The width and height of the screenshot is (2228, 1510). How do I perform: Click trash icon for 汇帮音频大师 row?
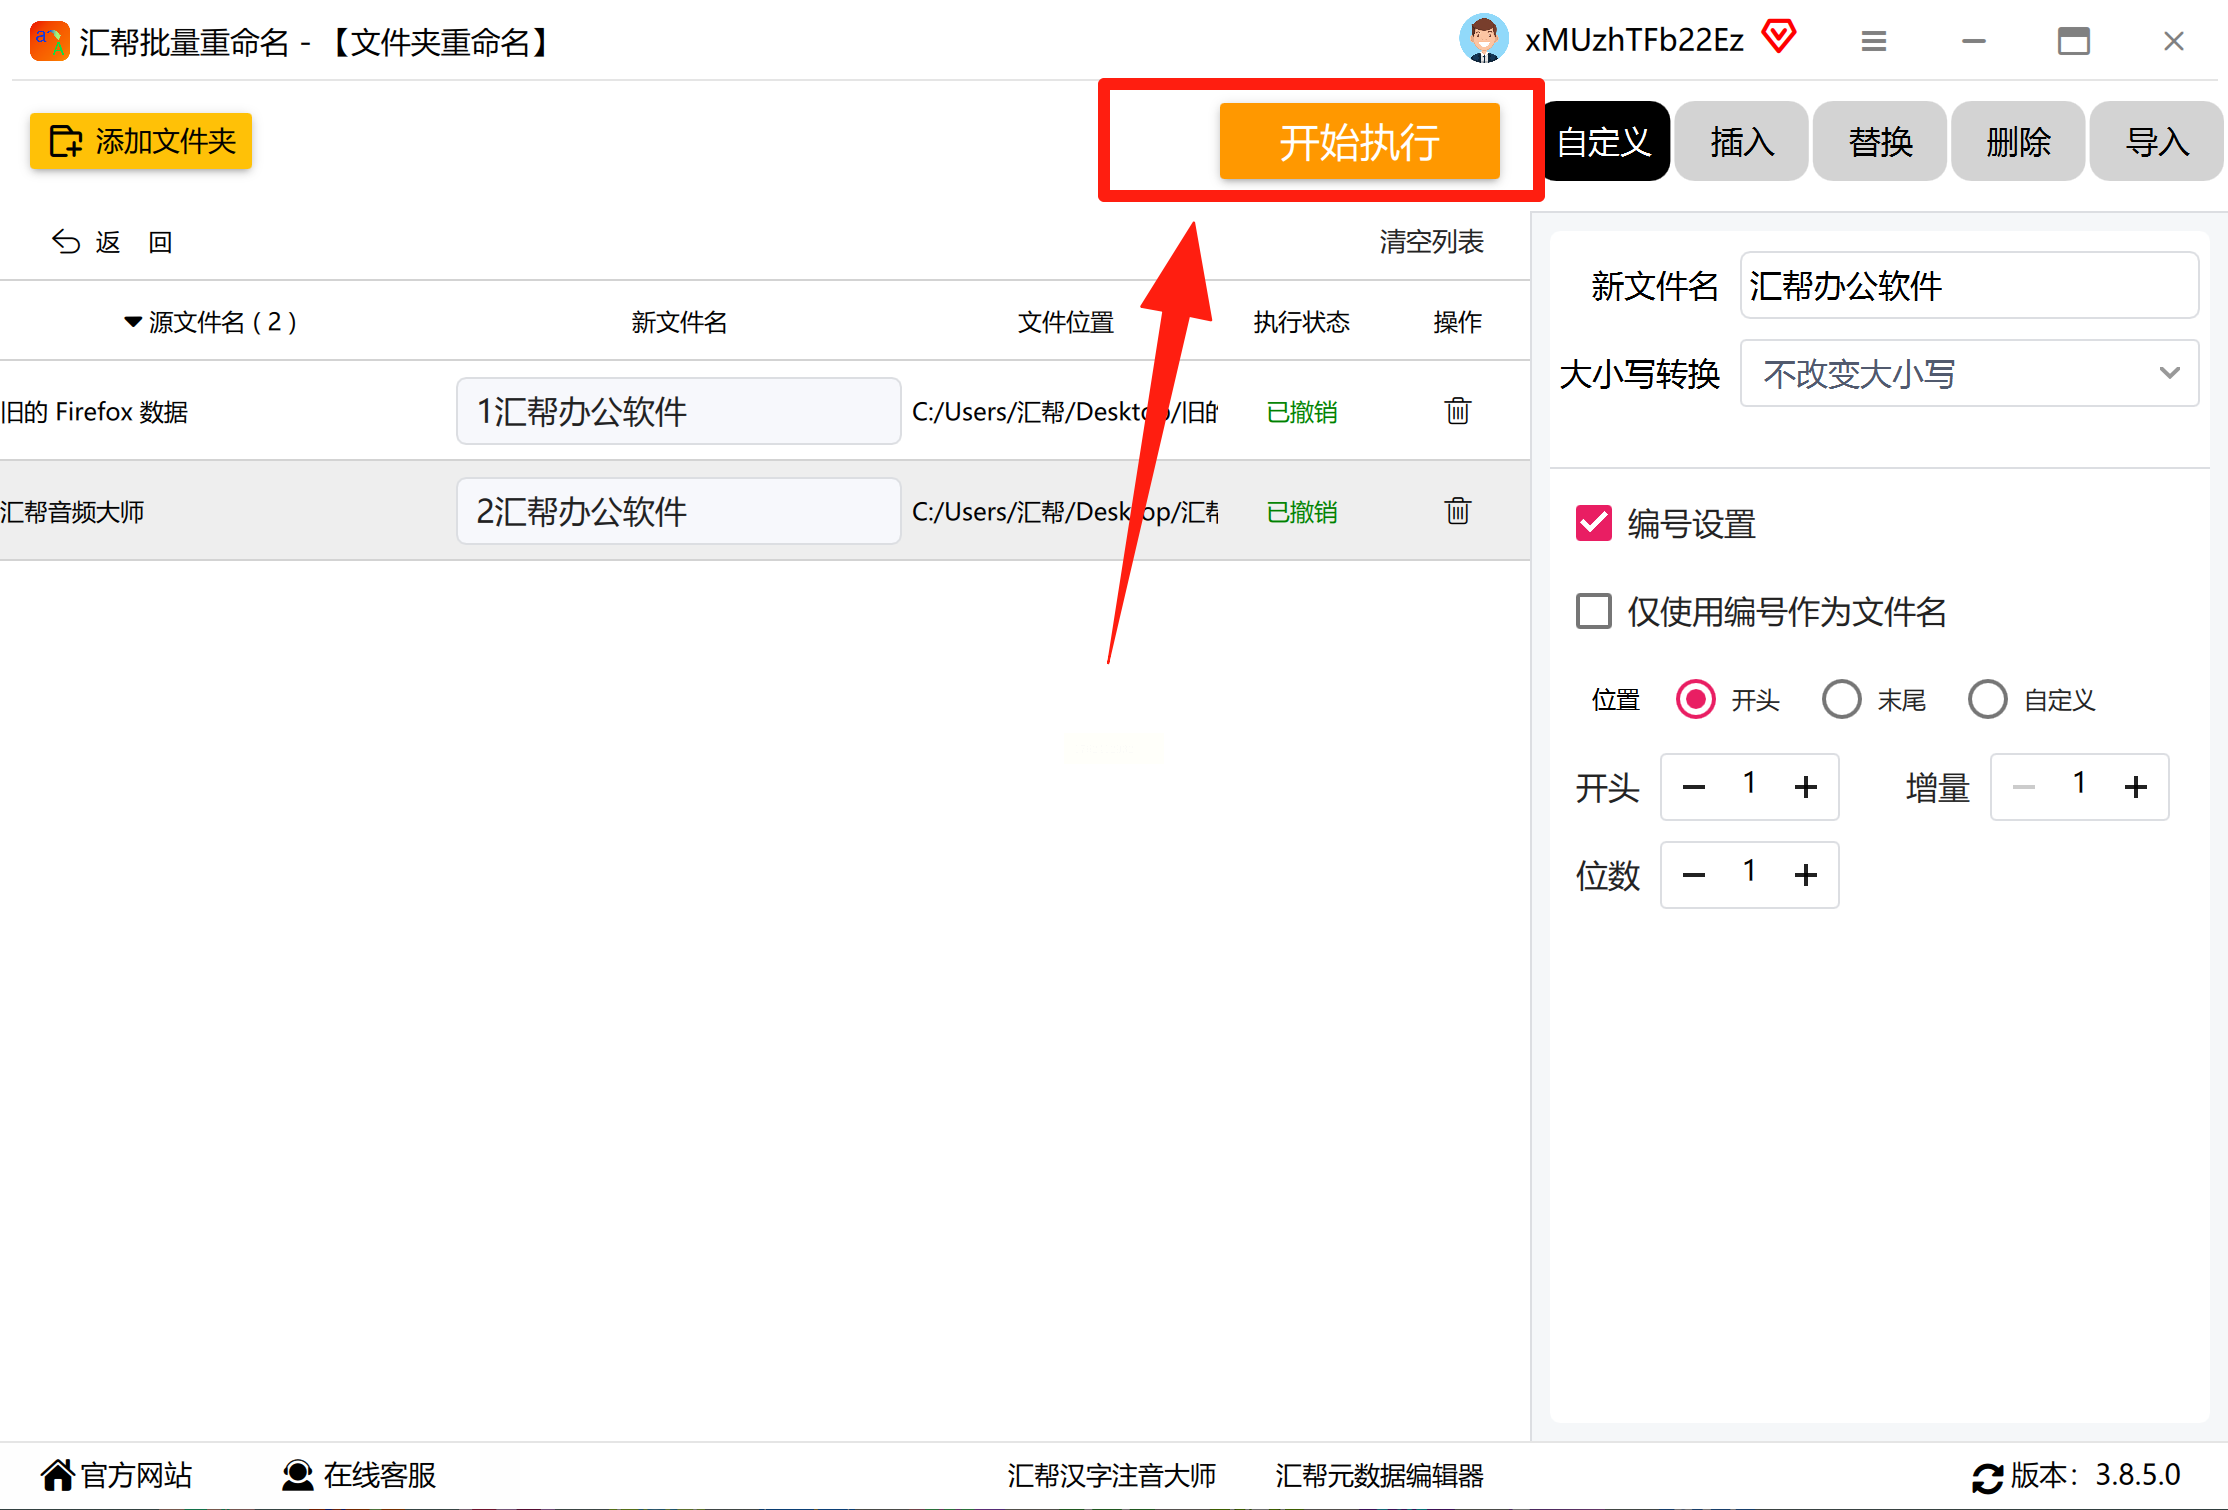(1457, 511)
